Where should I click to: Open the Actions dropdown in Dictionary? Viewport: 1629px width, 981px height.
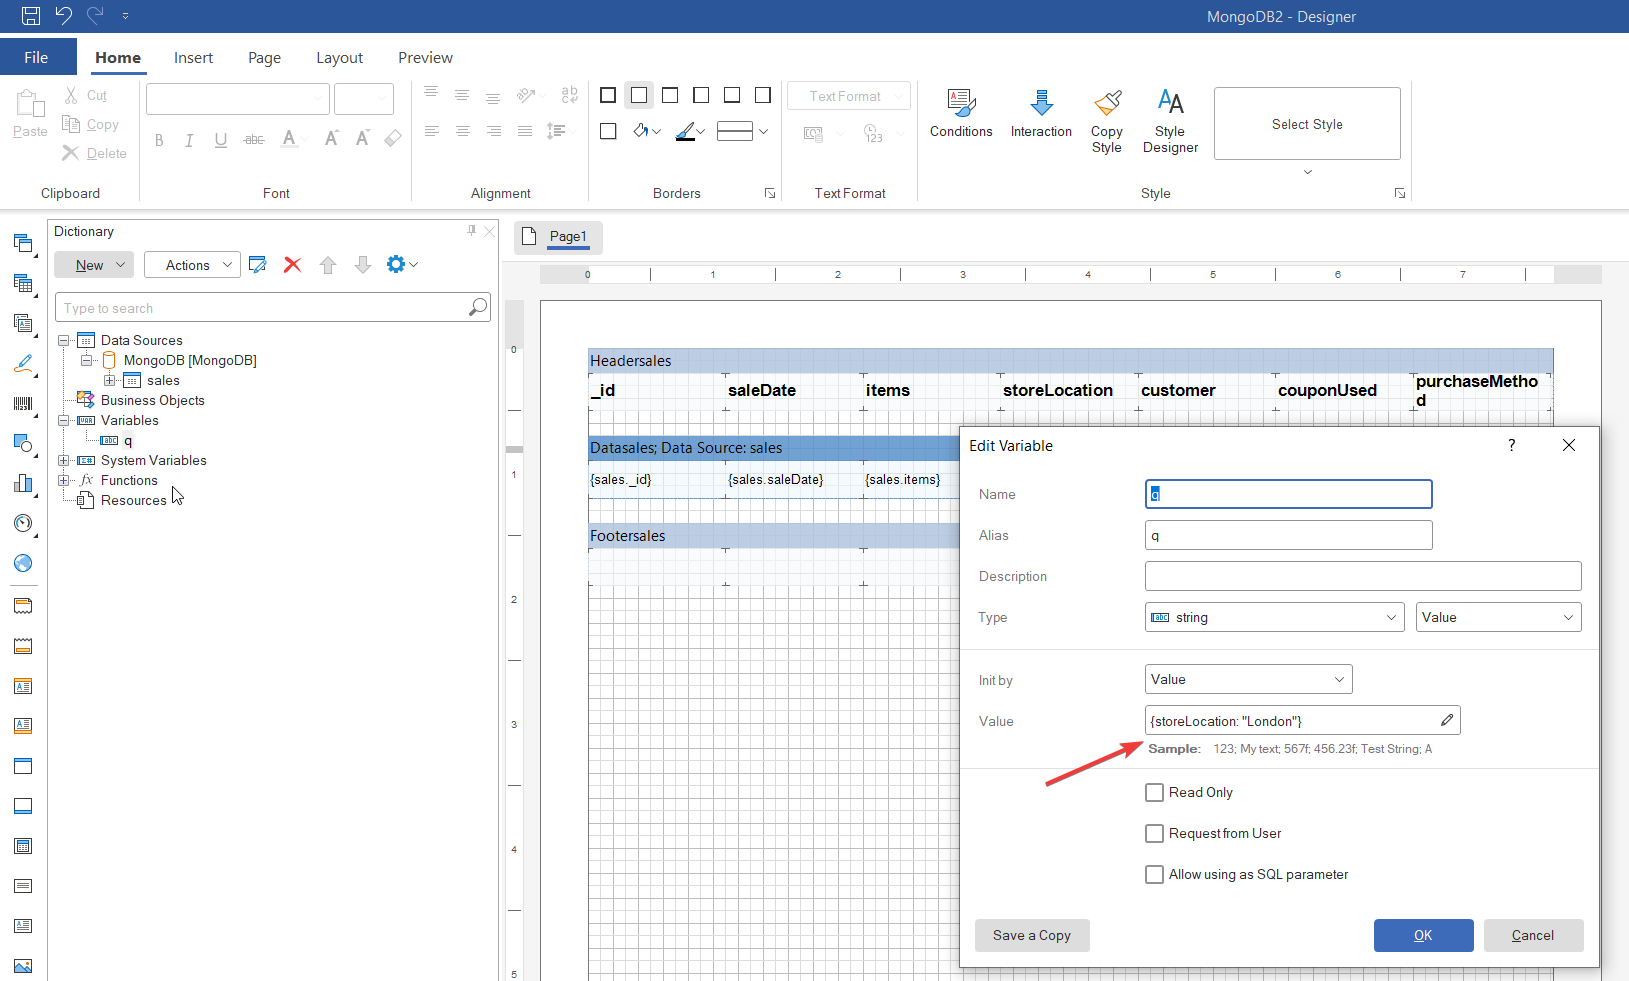(192, 265)
